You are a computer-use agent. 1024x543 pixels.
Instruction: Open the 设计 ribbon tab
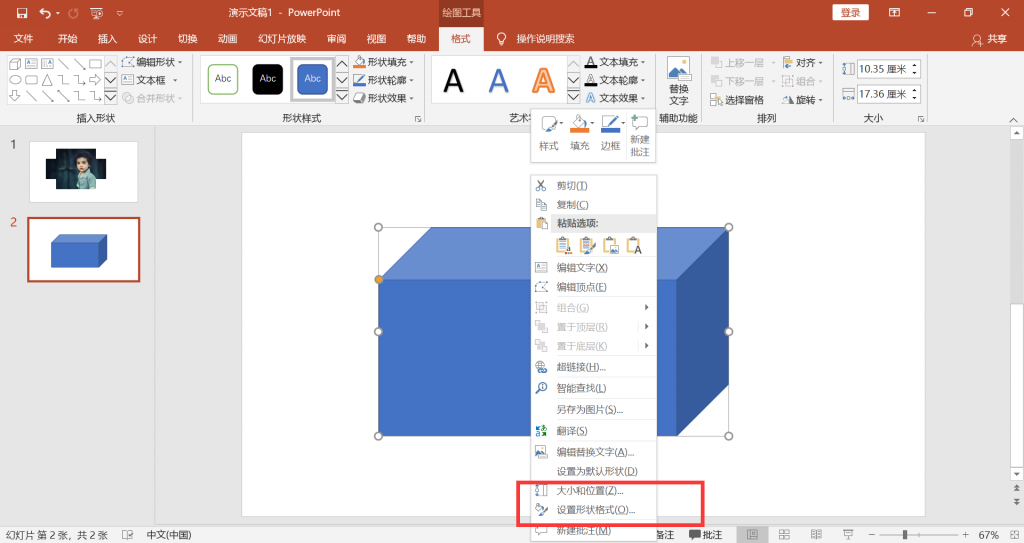coord(148,39)
